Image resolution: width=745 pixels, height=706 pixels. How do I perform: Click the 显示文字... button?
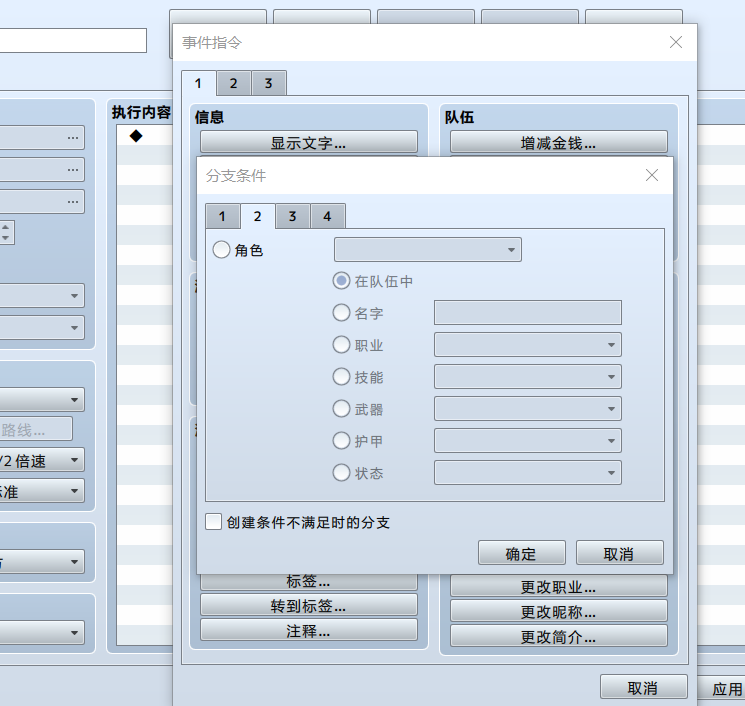point(309,142)
